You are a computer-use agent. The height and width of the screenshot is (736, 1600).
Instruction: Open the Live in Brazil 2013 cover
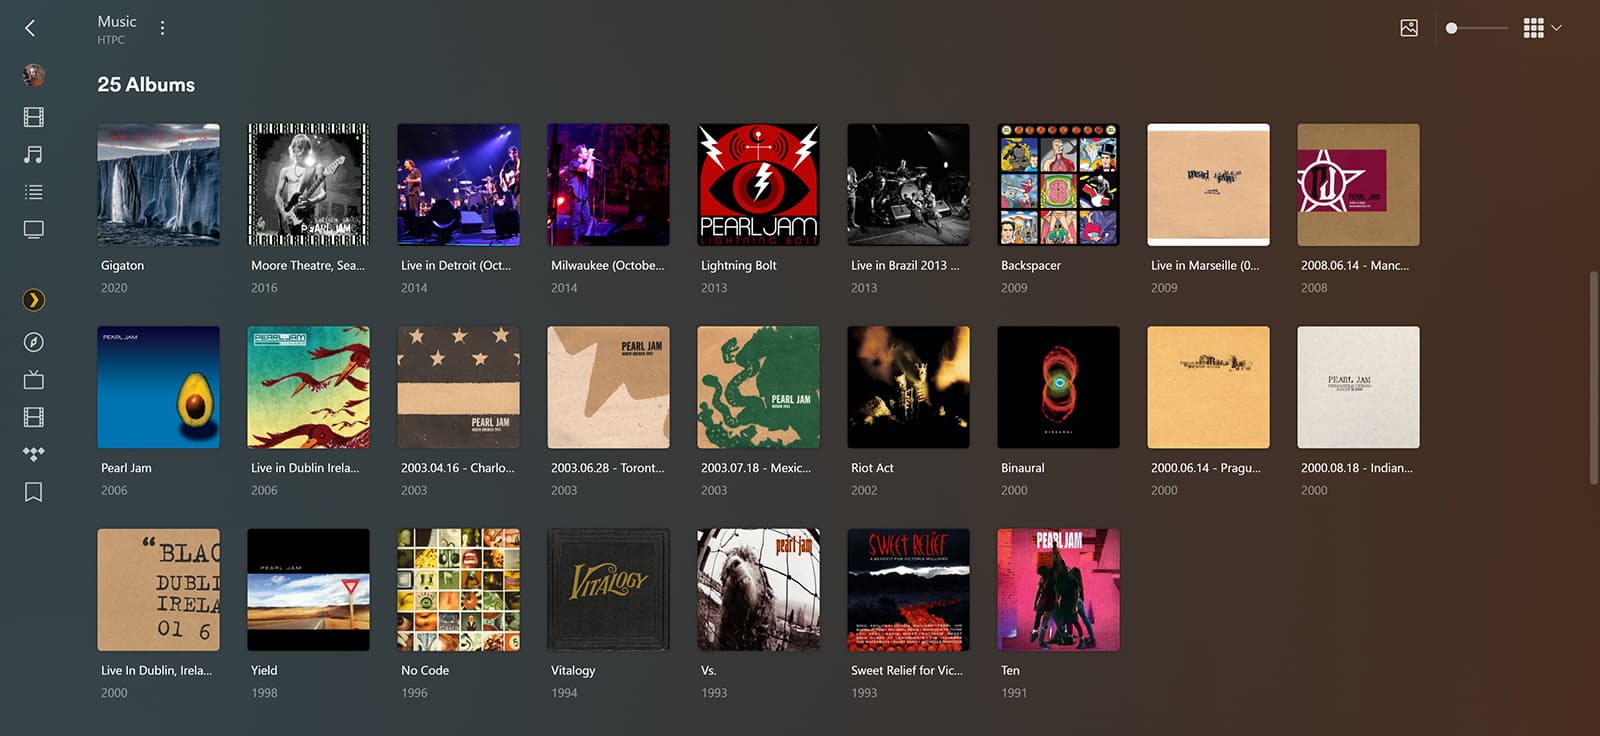tap(908, 185)
